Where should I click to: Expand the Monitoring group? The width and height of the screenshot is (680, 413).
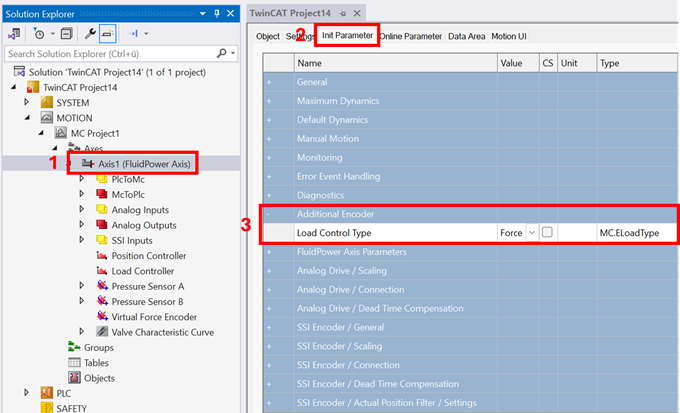point(269,157)
